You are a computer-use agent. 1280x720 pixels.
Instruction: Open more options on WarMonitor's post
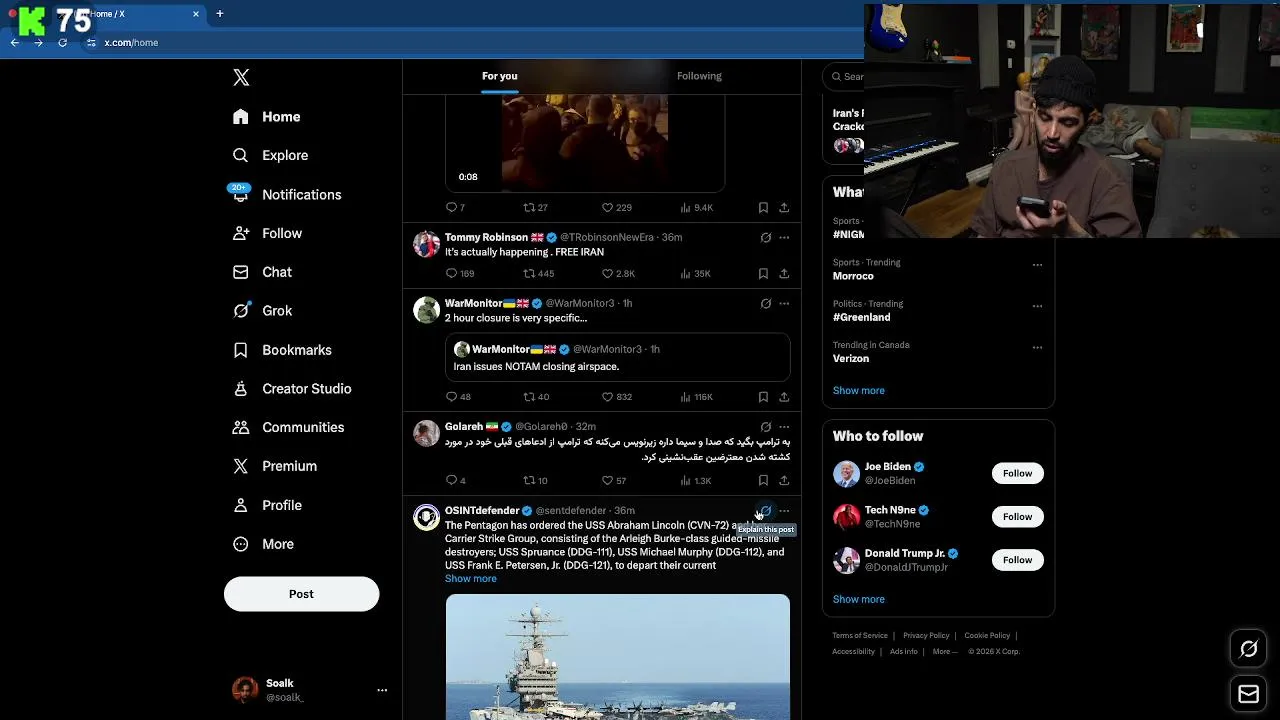tap(784, 303)
